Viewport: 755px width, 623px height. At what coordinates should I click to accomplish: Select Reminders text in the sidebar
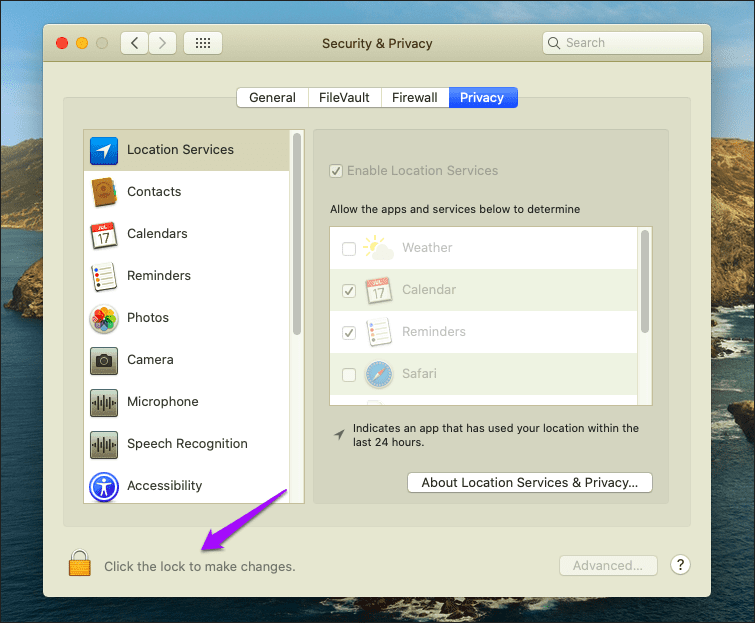pyautogui.click(x=159, y=275)
